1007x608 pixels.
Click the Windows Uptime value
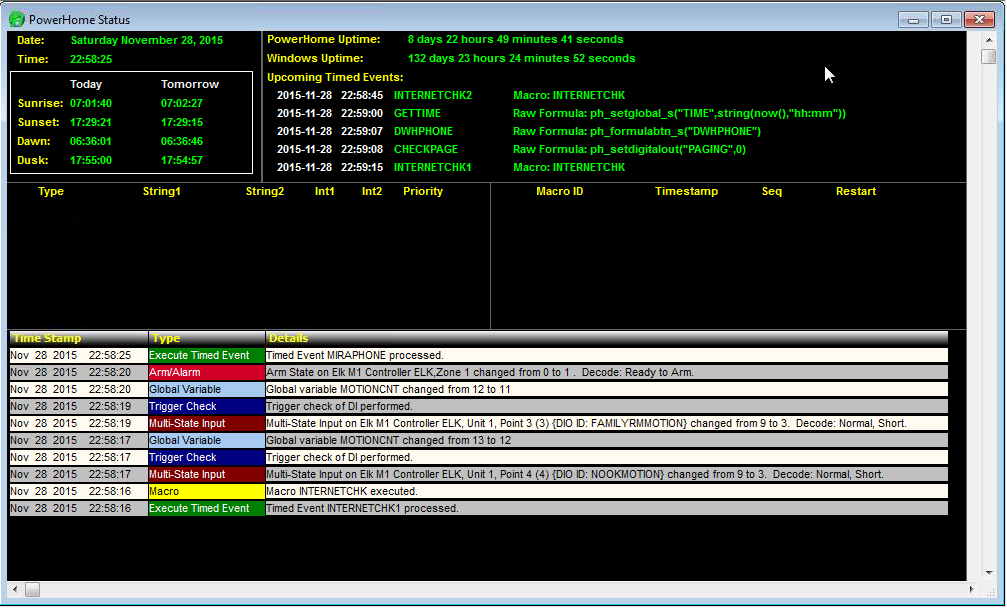click(521, 58)
